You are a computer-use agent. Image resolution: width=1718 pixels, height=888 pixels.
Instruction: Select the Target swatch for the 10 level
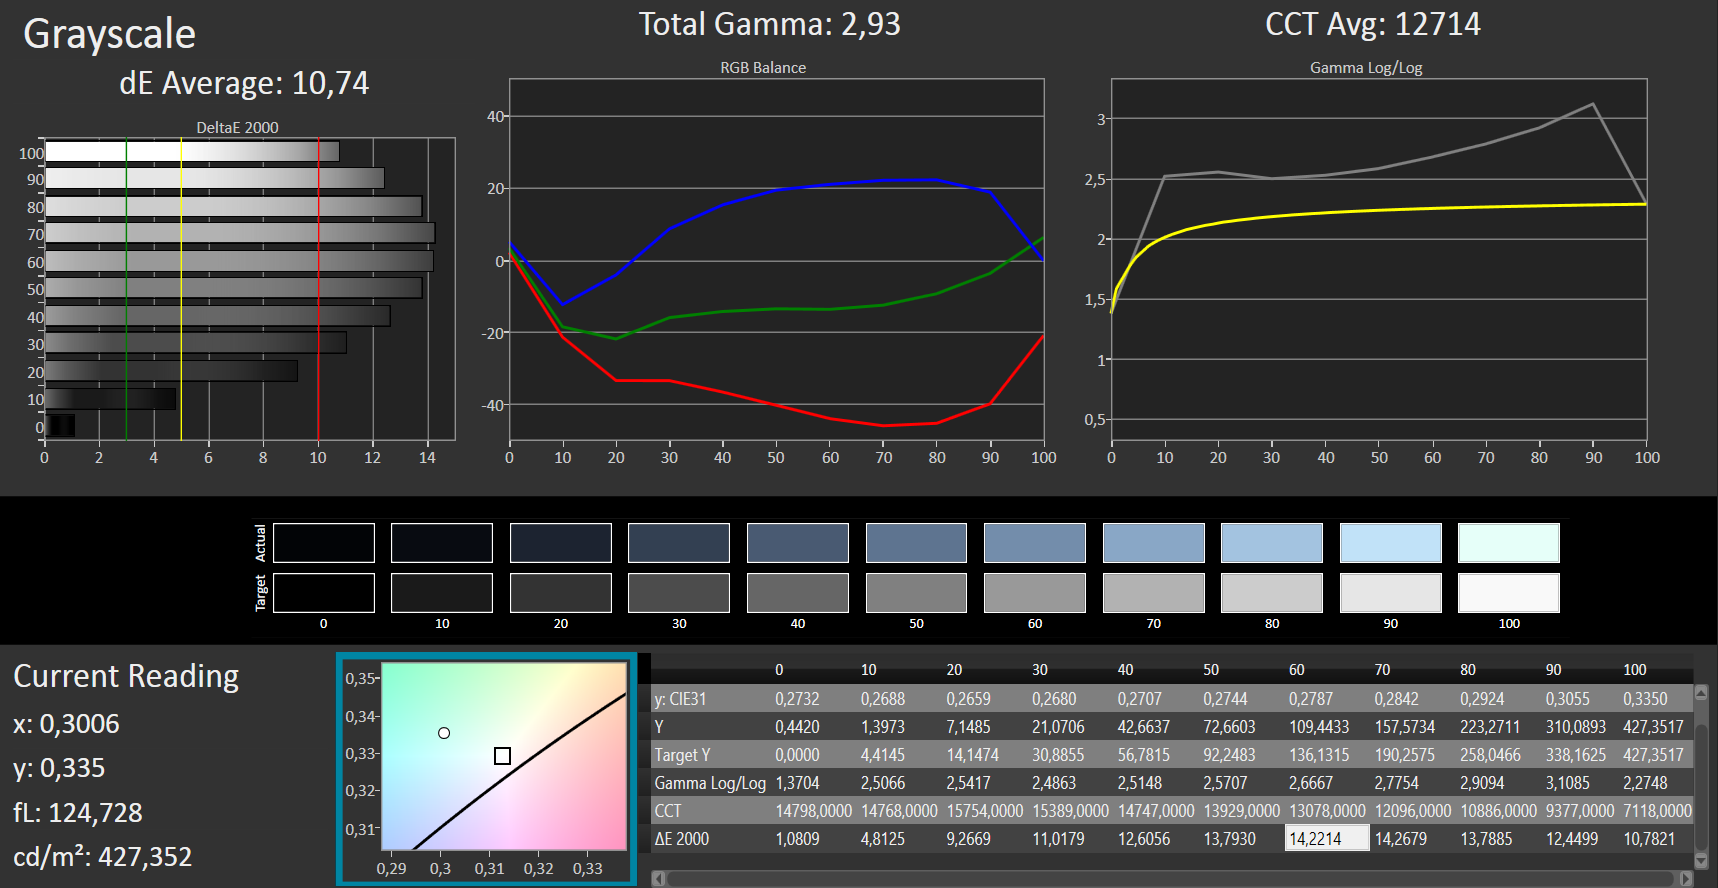pyautogui.click(x=442, y=593)
